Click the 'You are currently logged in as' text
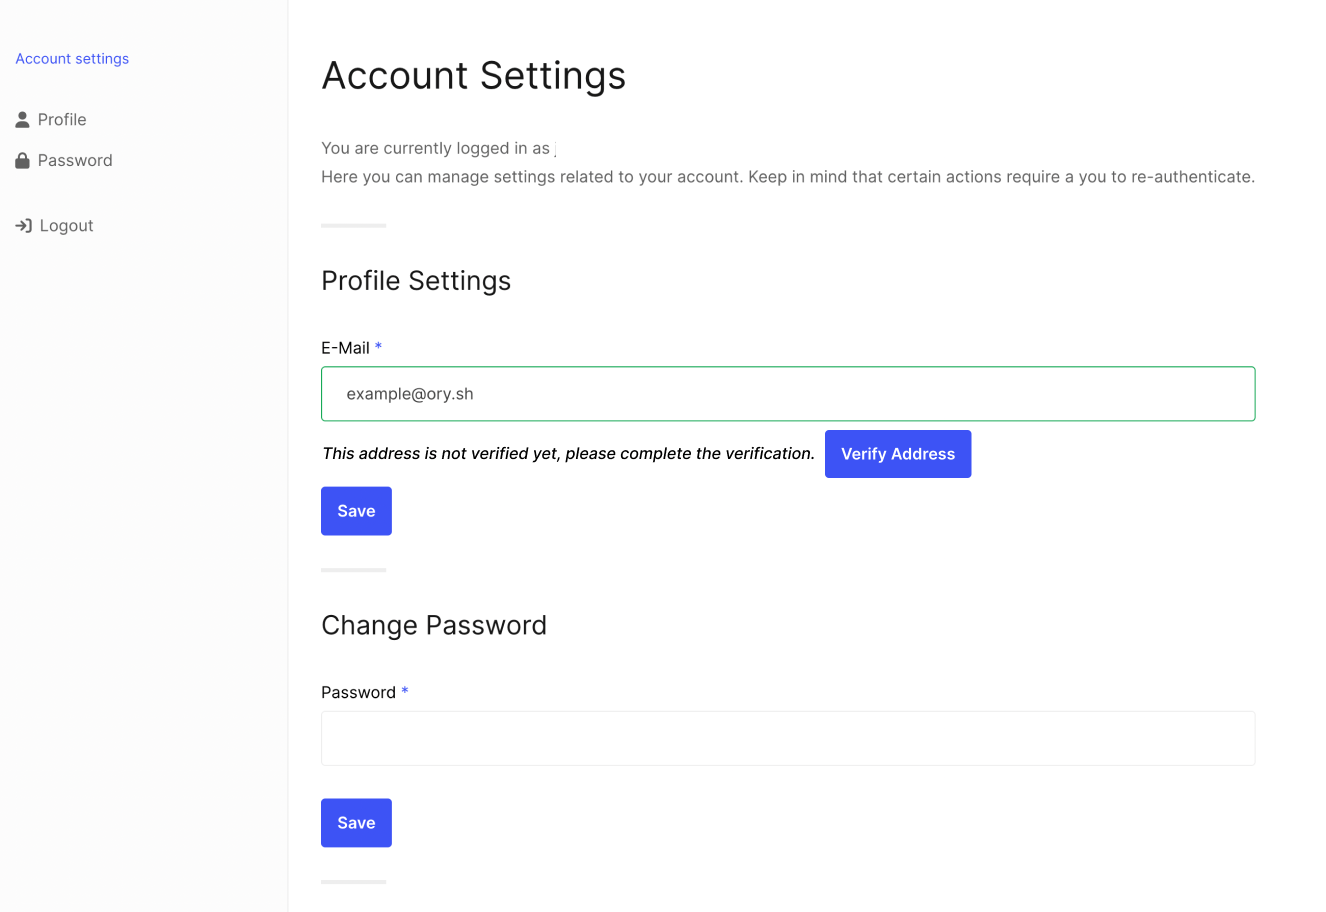Image resolution: width=1326 pixels, height=912 pixels. point(435,148)
